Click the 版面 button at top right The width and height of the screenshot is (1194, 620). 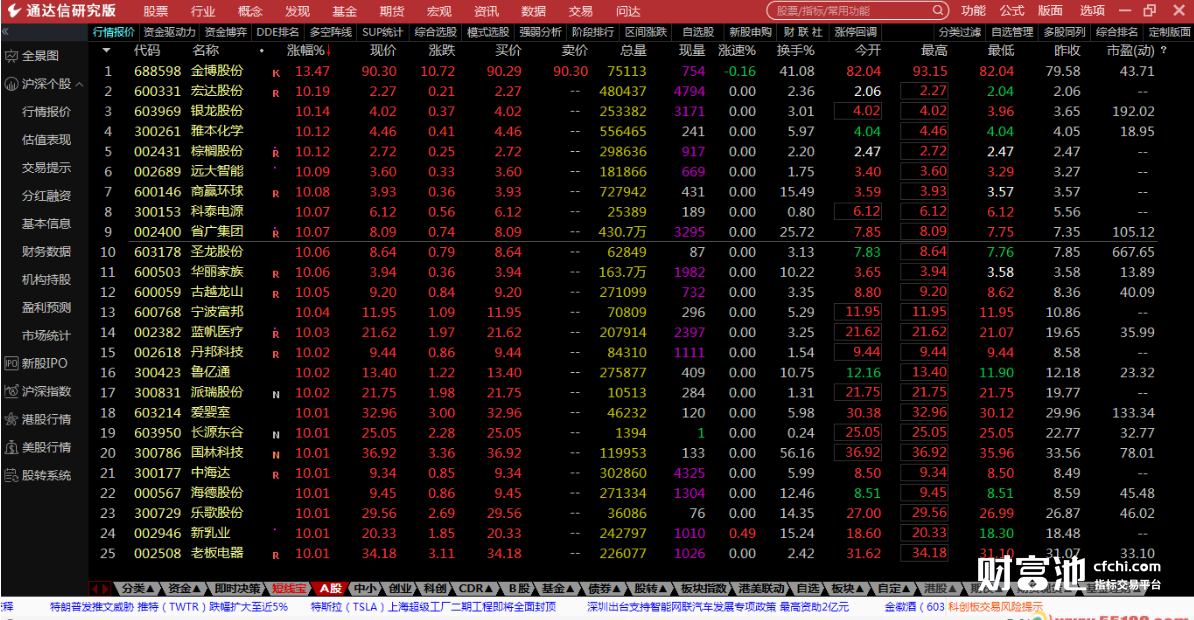pos(1050,11)
